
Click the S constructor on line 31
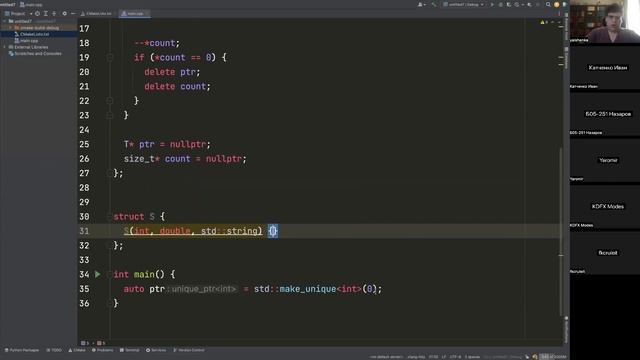[127, 231]
